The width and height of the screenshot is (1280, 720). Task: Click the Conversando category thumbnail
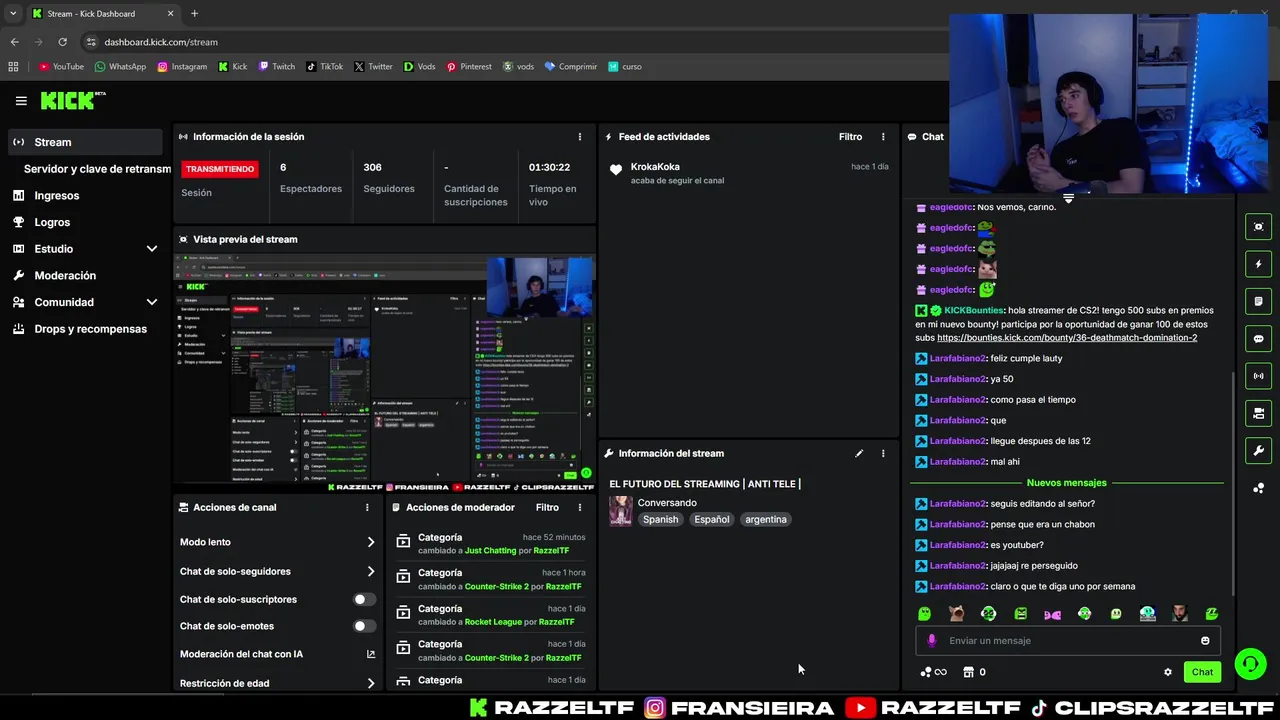[x=621, y=511]
